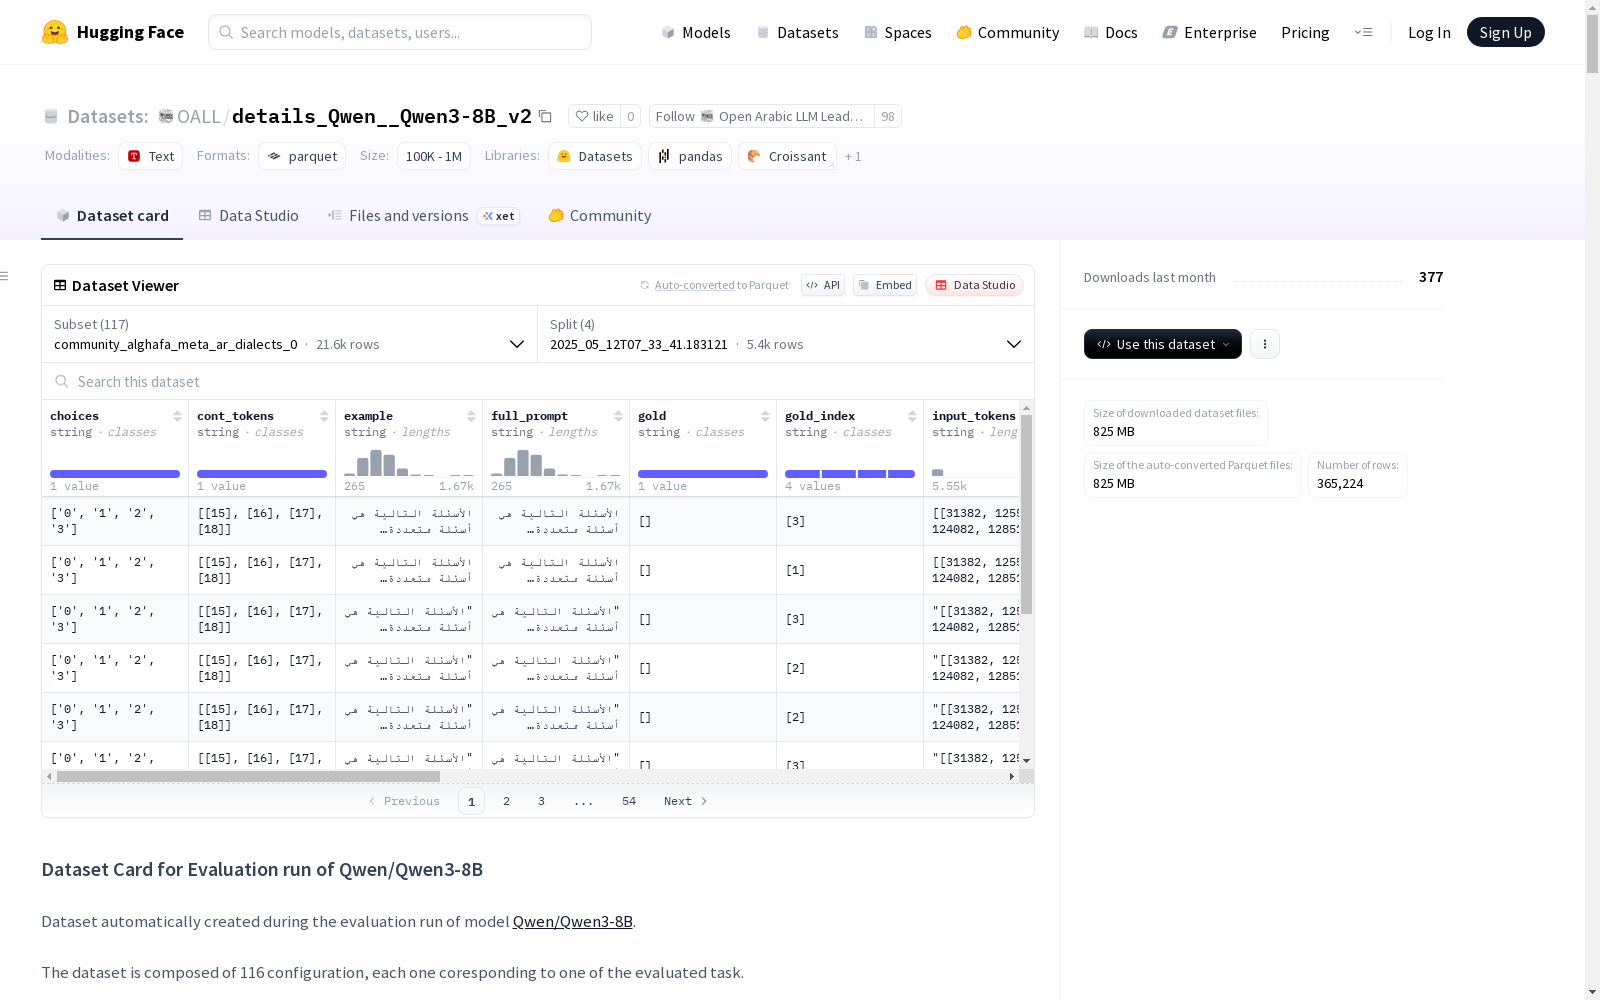Go to the Next page of rows
This screenshot has height=1000, width=1600.
686,801
